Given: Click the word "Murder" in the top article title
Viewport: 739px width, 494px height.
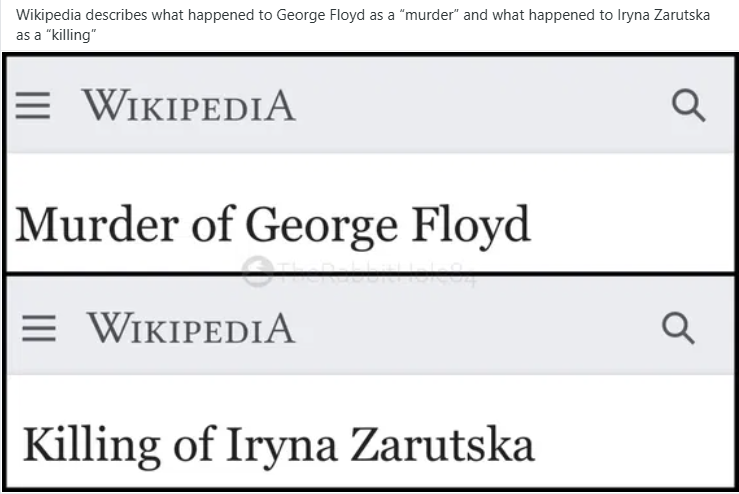Looking at the screenshot, I should tap(96, 225).
